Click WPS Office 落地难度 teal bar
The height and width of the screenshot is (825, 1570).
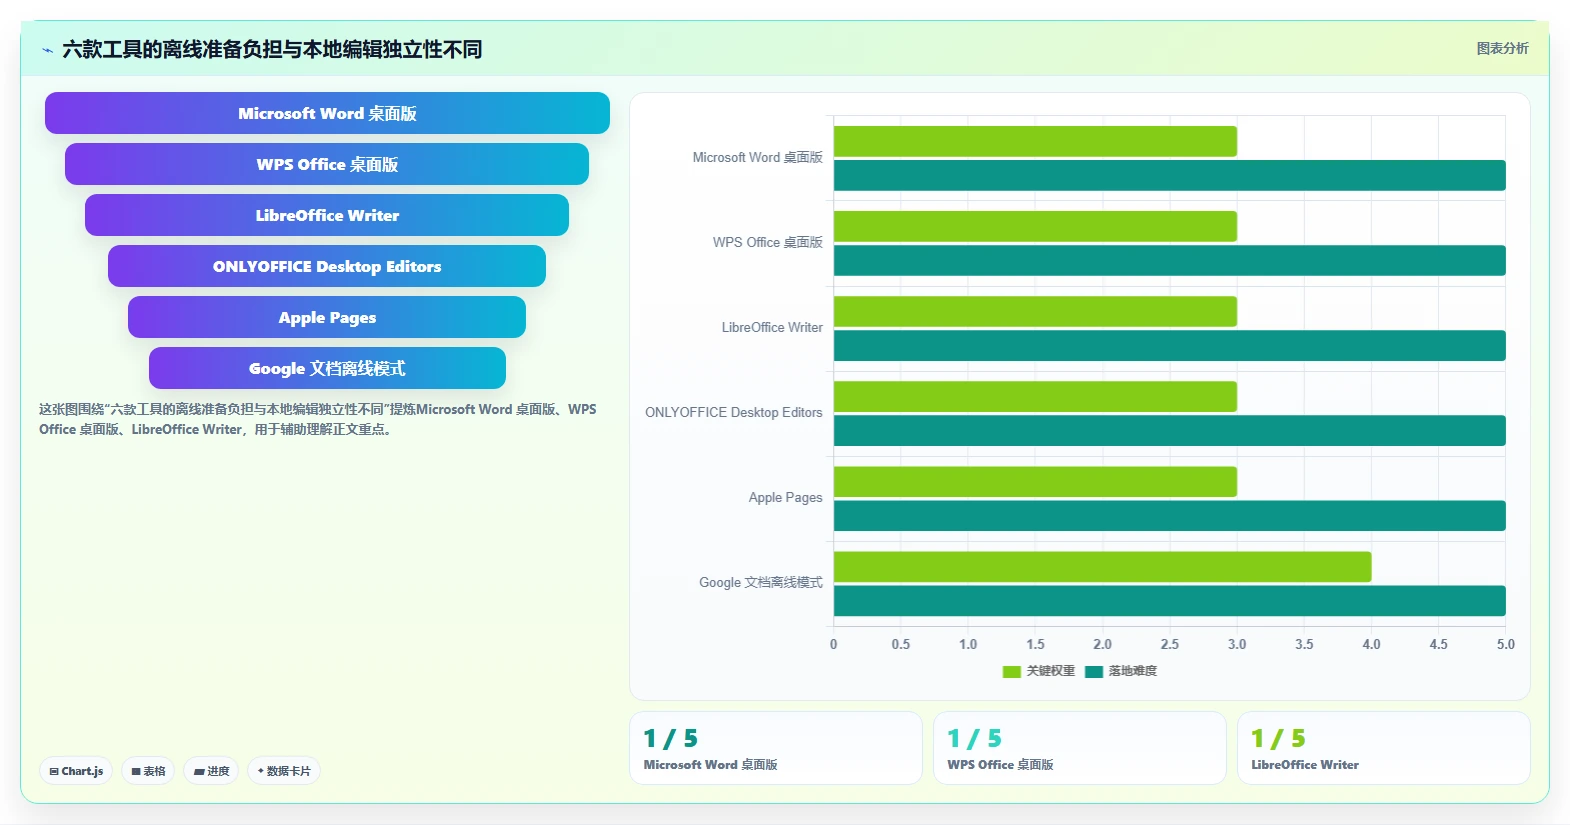pos(1169,260)
